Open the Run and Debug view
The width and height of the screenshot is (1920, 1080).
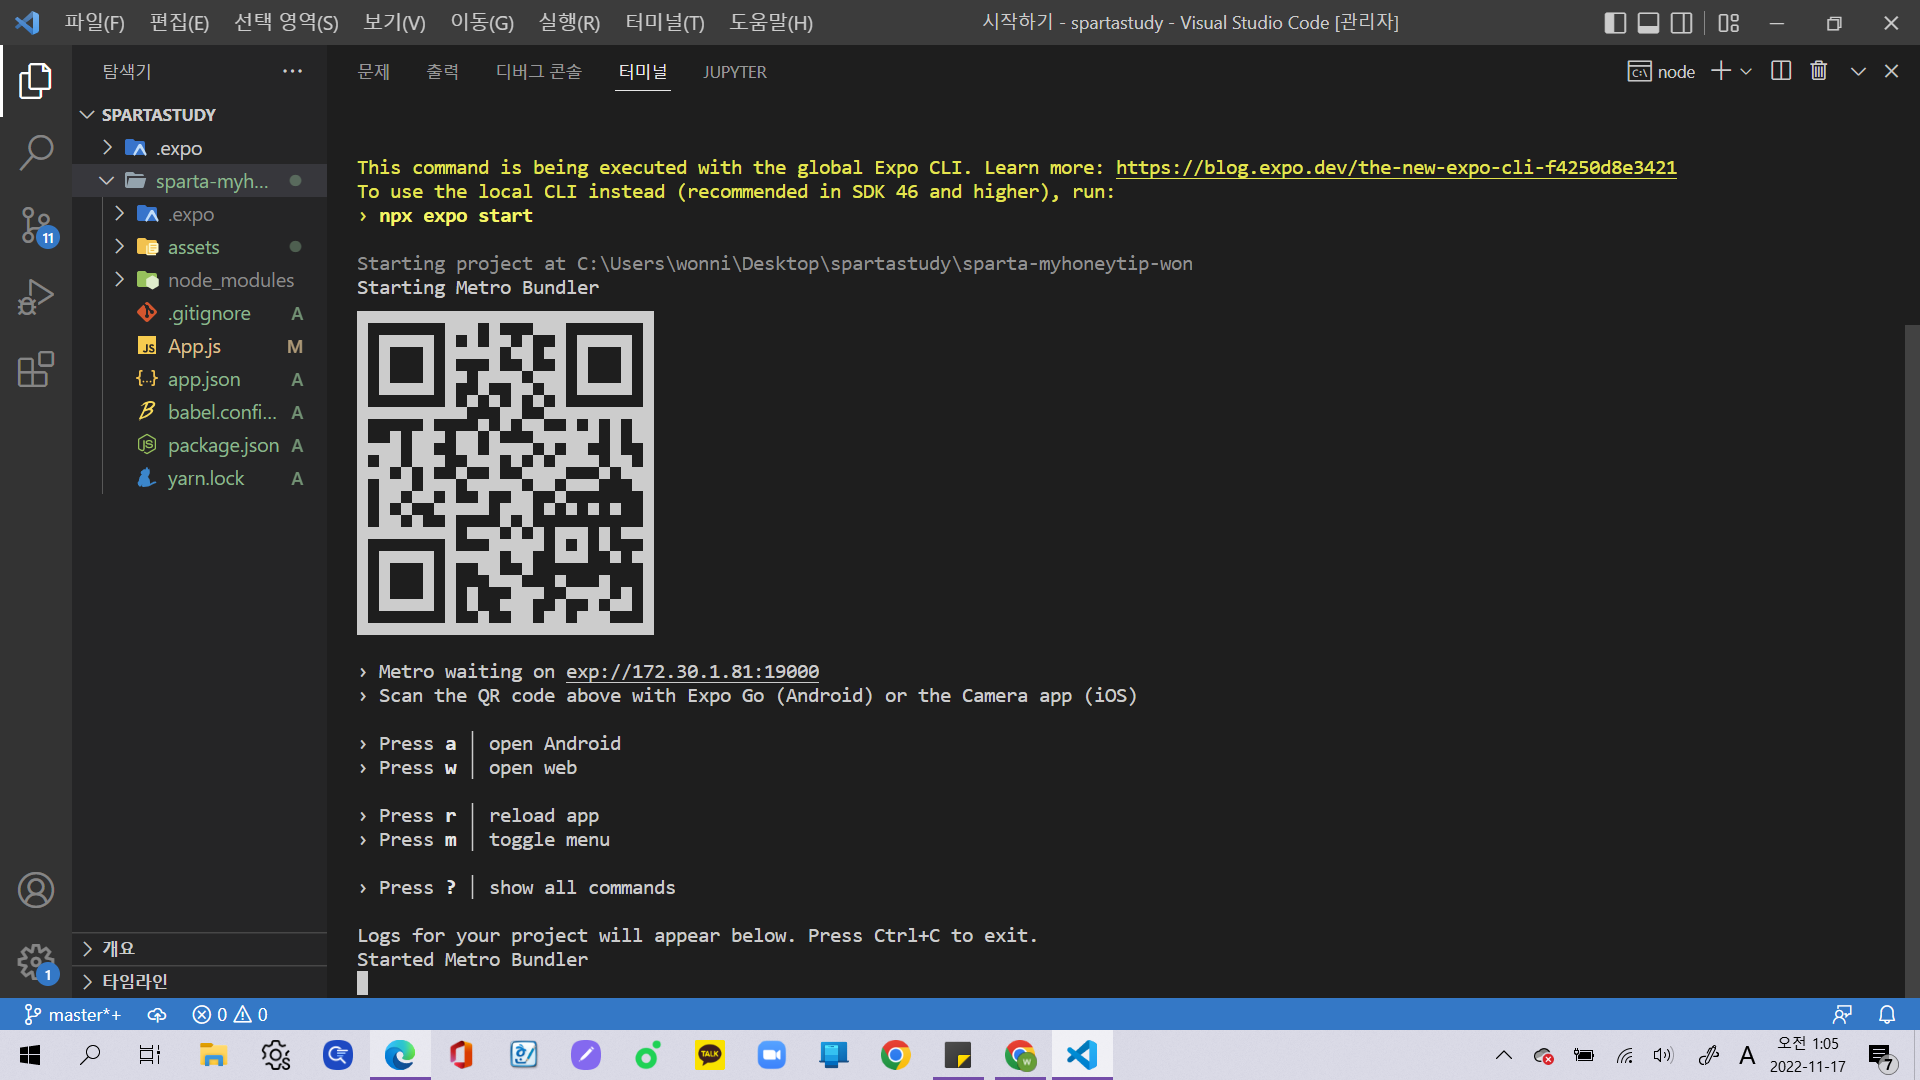(x=36, y=297)
